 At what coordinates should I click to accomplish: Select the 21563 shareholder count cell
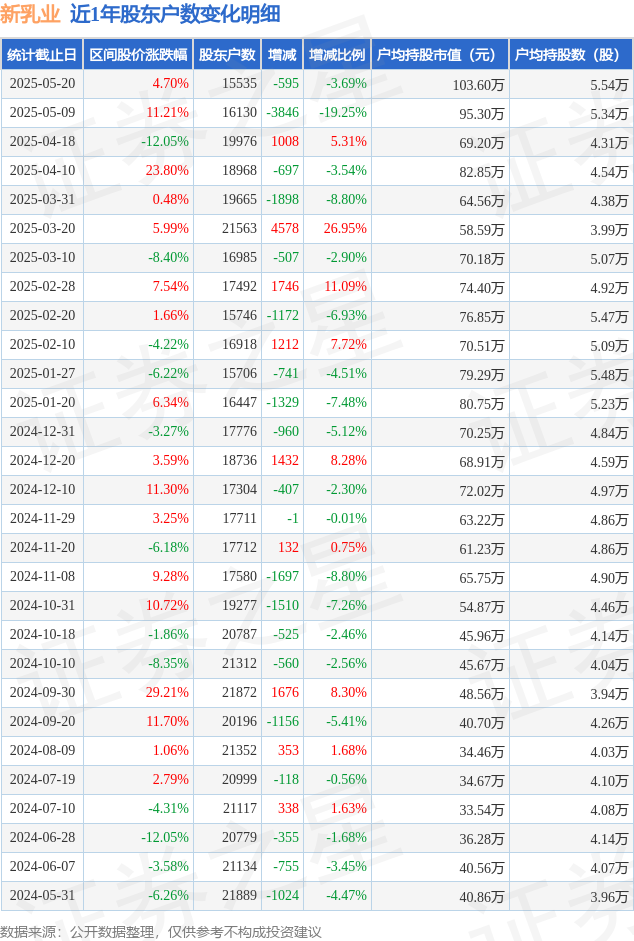(x=239, y=229)
